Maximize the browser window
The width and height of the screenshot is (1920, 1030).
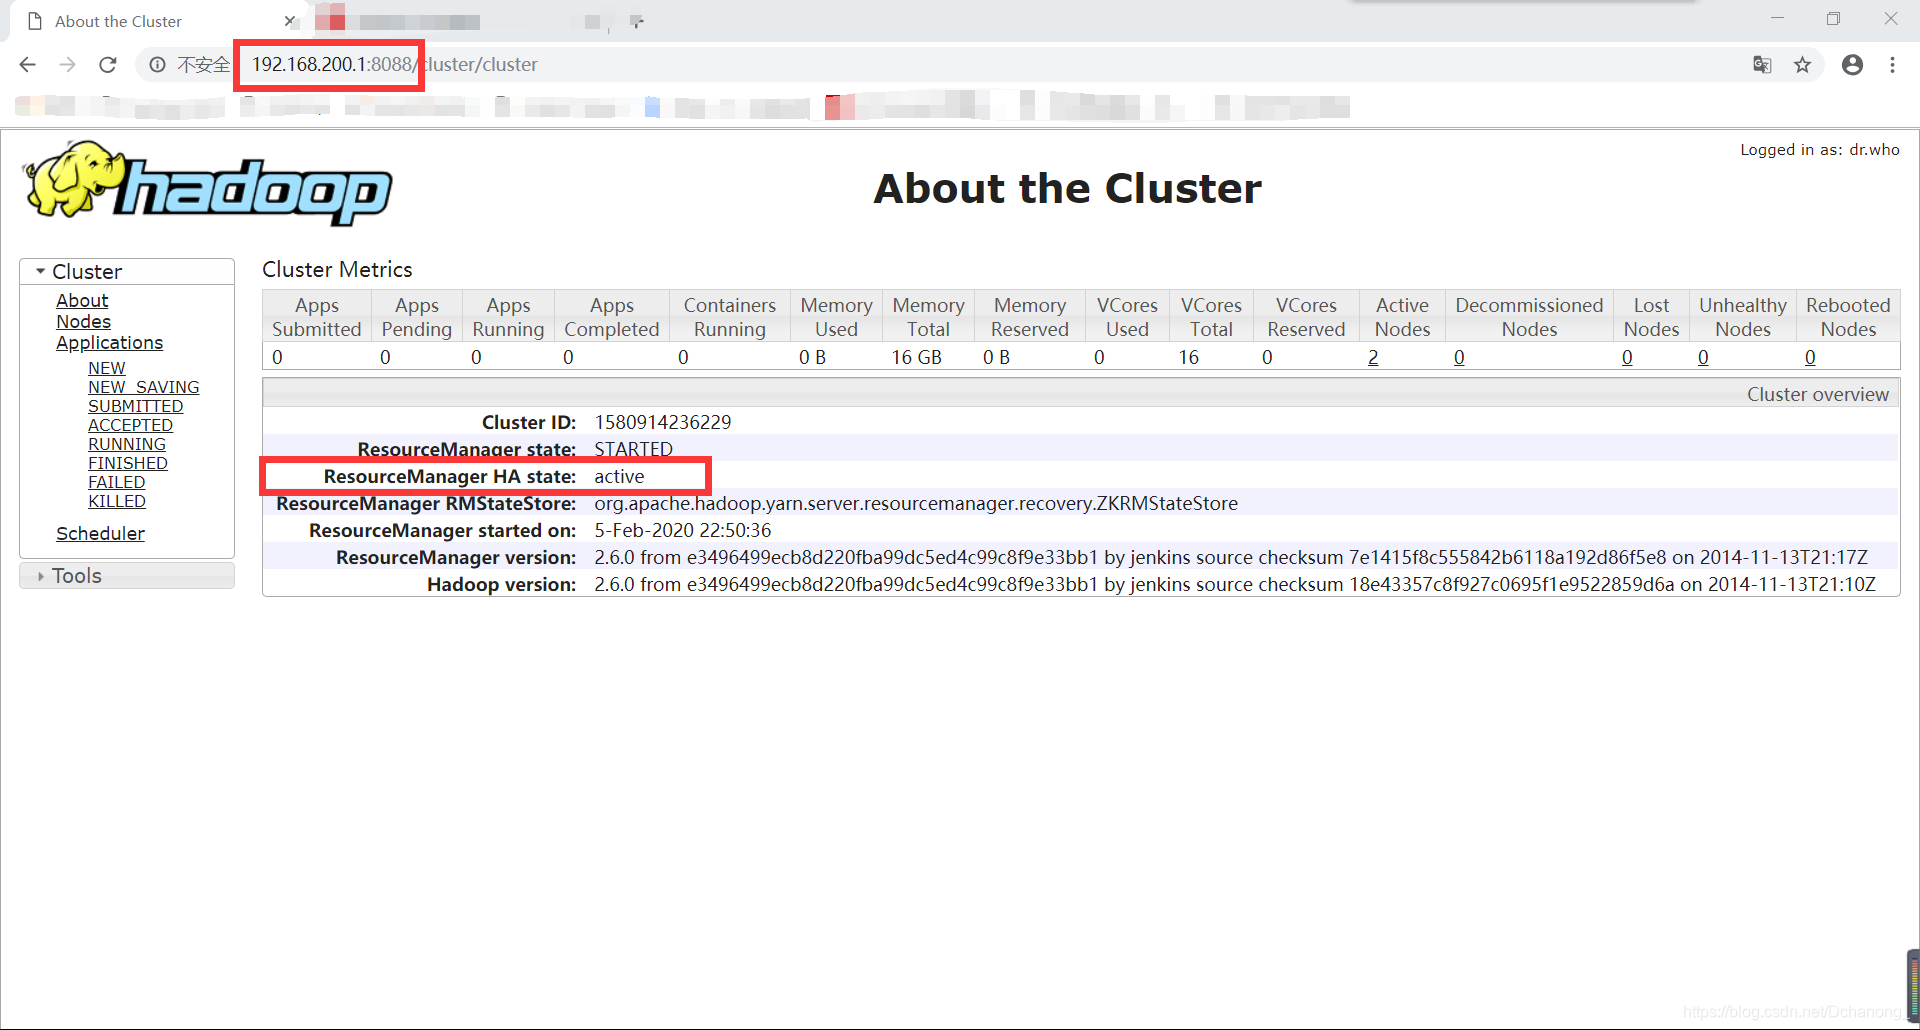[x=1833, y=19]
